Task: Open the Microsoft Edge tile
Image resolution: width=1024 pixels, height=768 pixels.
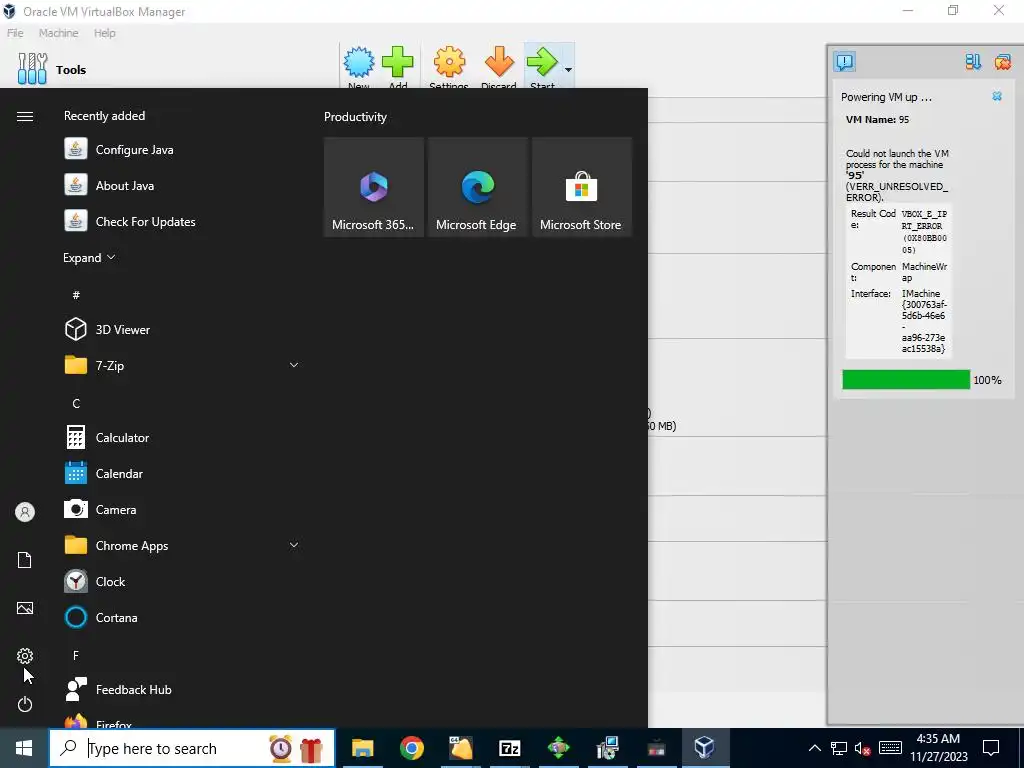Action: [477, 187]
